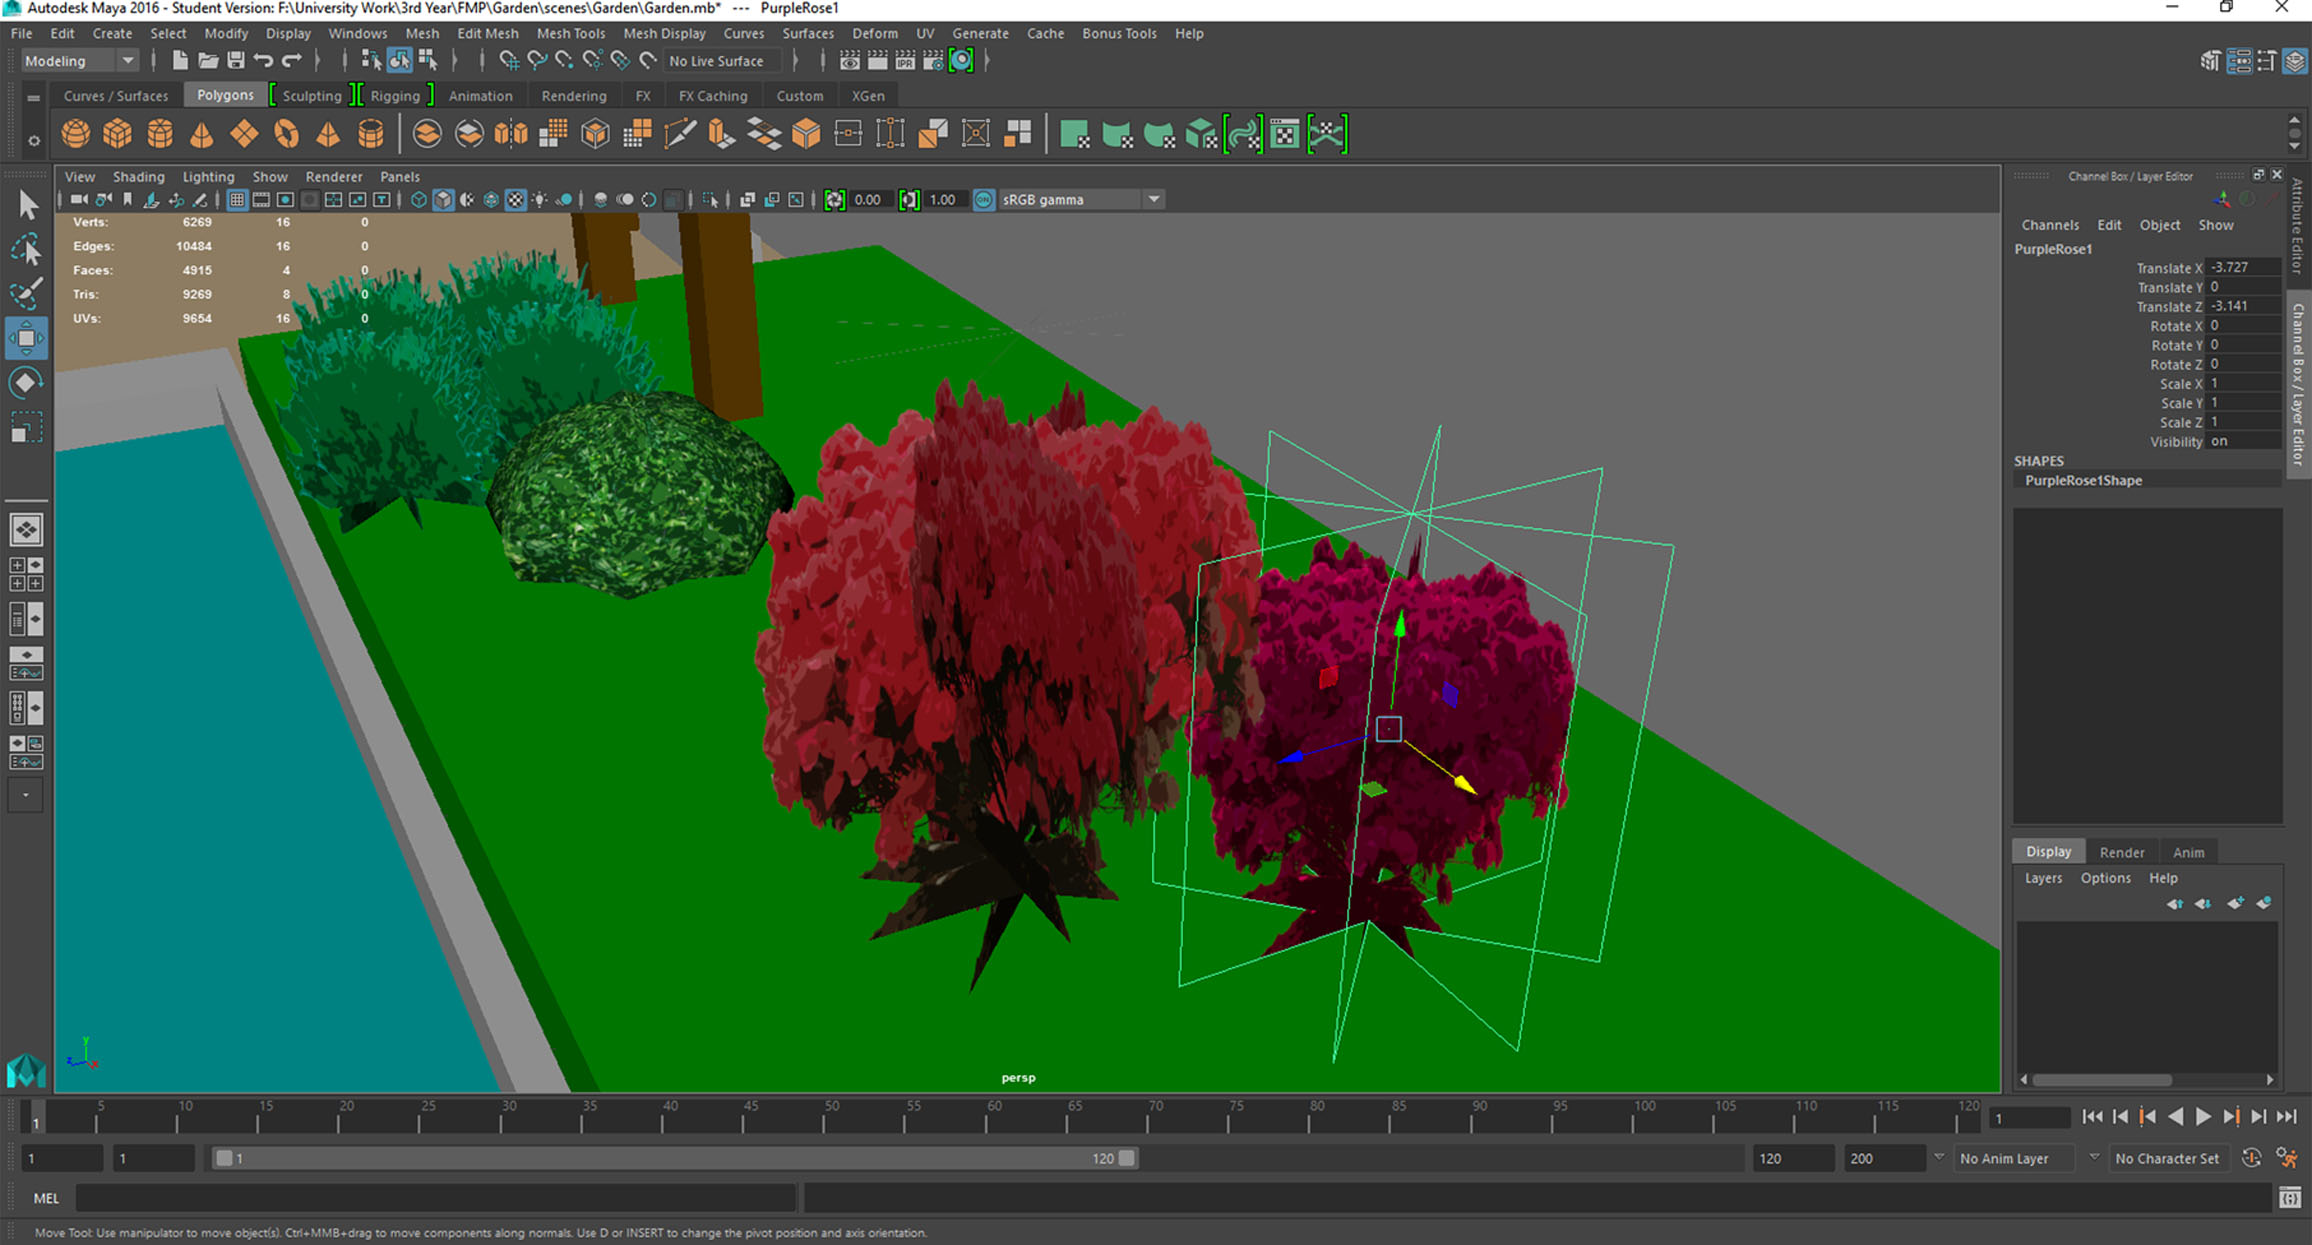The image size is (2312, 1245).
Task: Toggle the viewport grid display
Action: [237, 200]
